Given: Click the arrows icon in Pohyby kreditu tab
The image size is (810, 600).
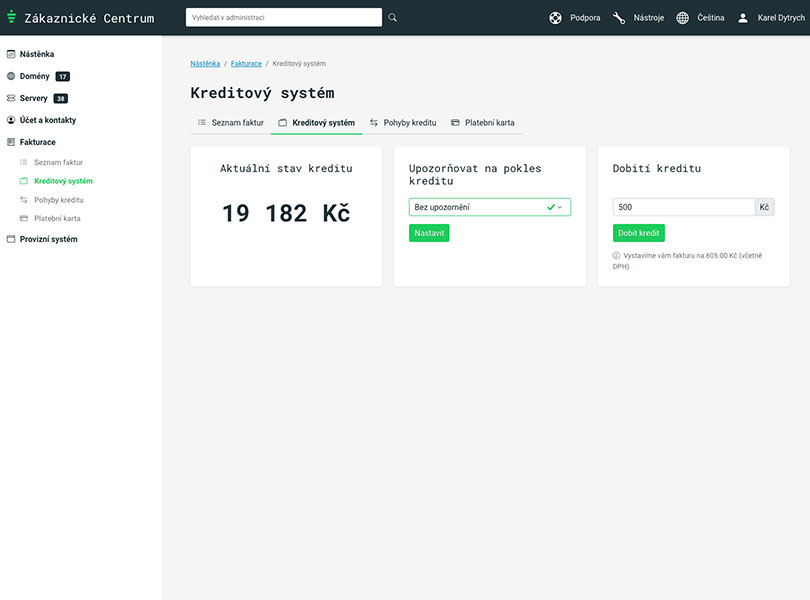Looking at the screenshot, I should 373,122.
